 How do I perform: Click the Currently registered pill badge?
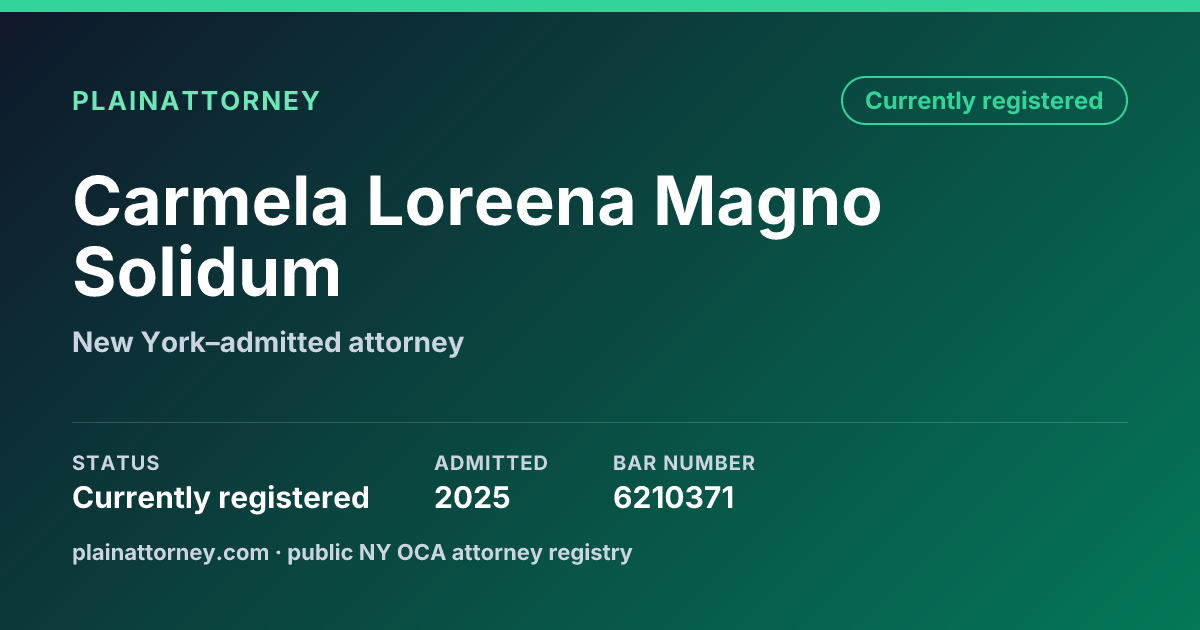pyautogui.click(x=984, y=101)
